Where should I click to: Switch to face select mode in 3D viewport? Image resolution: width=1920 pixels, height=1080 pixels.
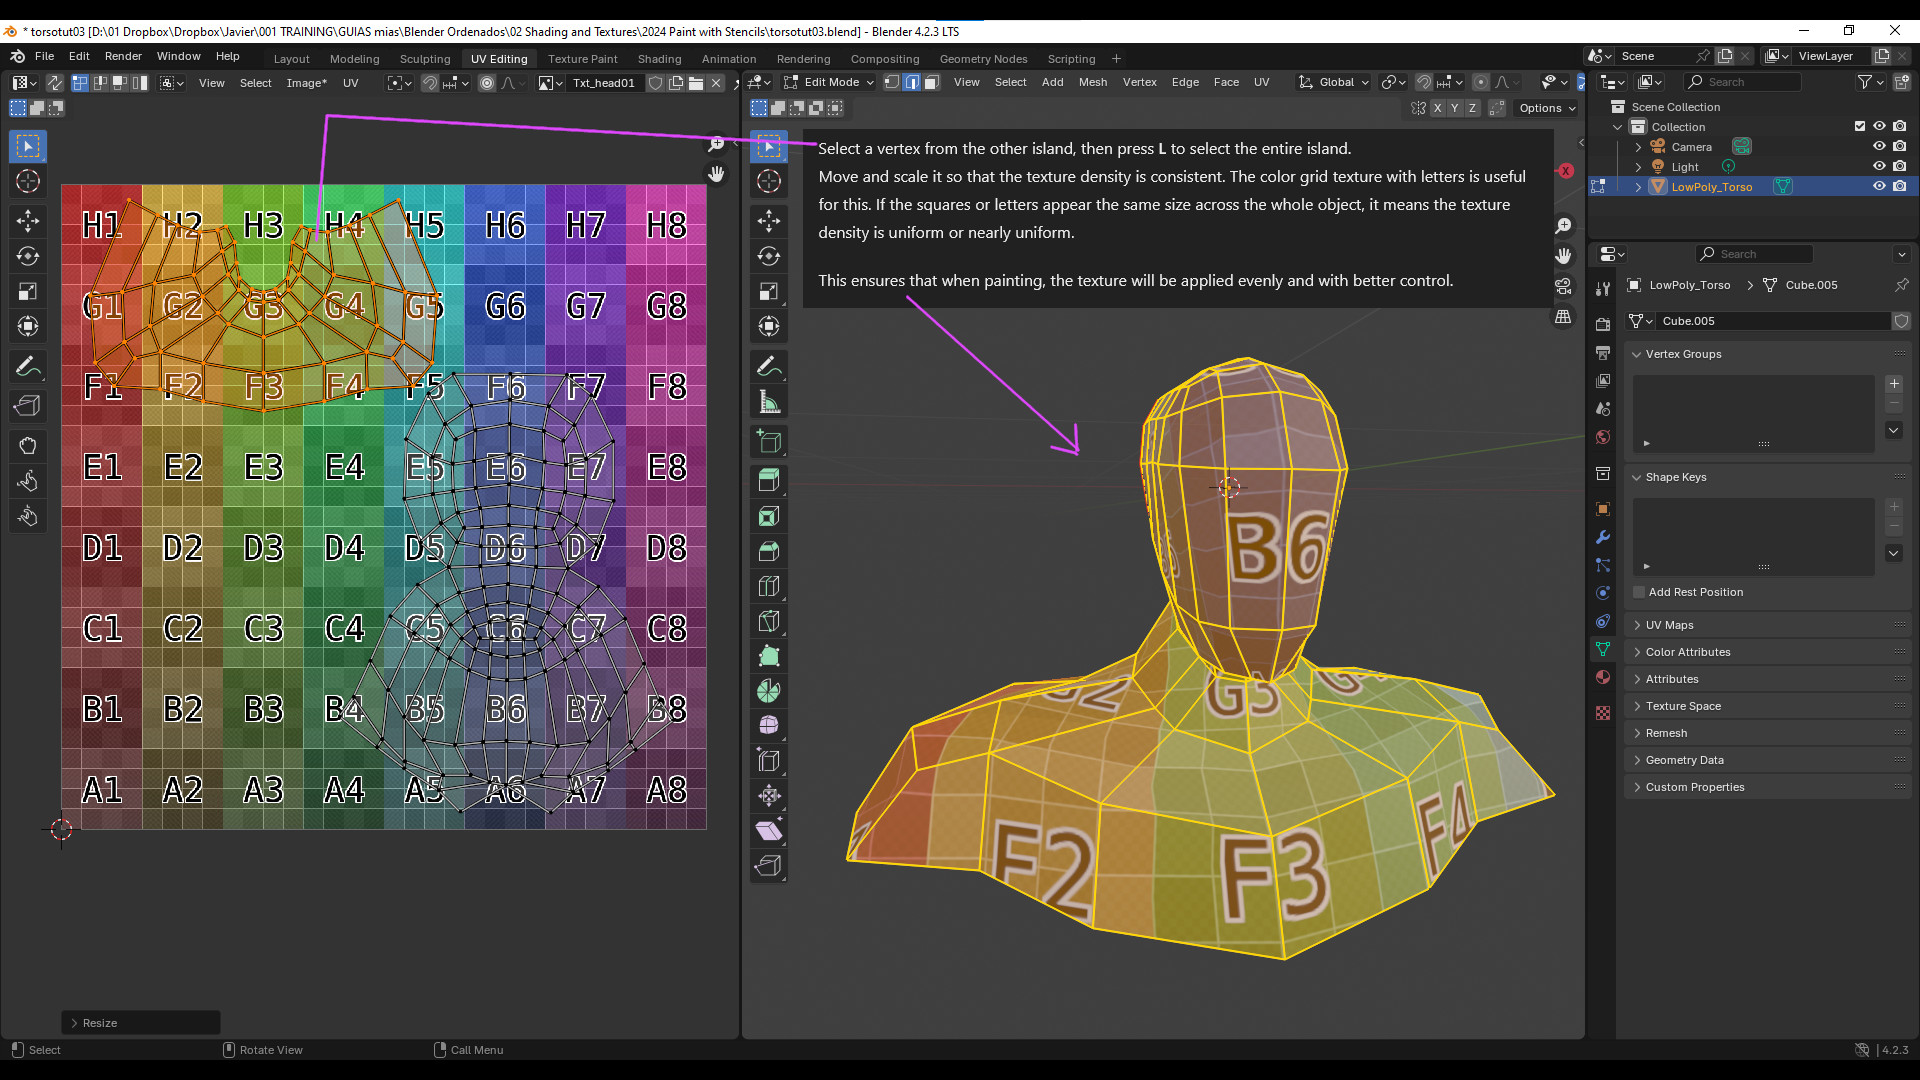(x=931, y=82)
